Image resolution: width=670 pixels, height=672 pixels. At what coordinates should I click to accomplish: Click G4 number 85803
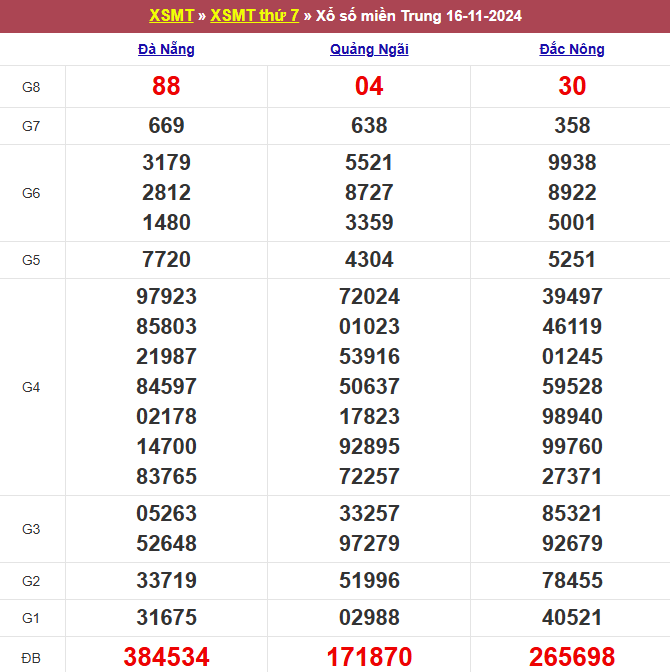tap(166, 326)
